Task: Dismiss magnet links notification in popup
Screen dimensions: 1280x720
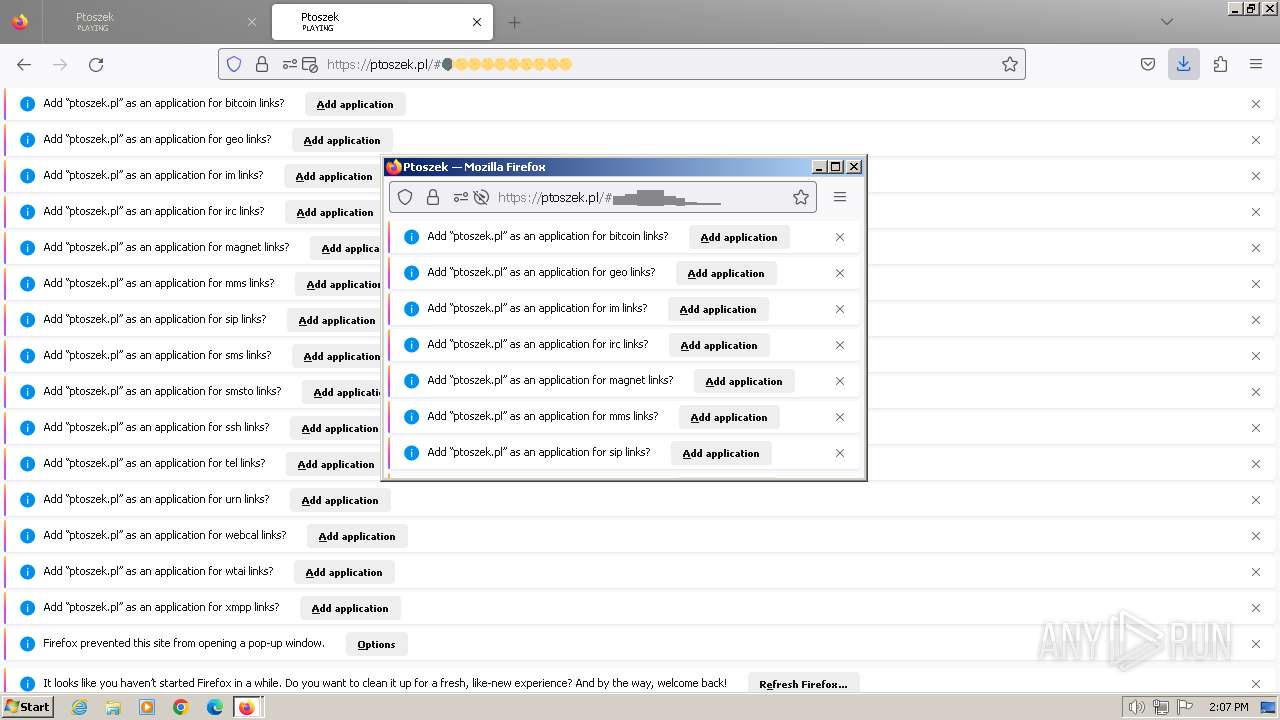Action: coord(840,381)
